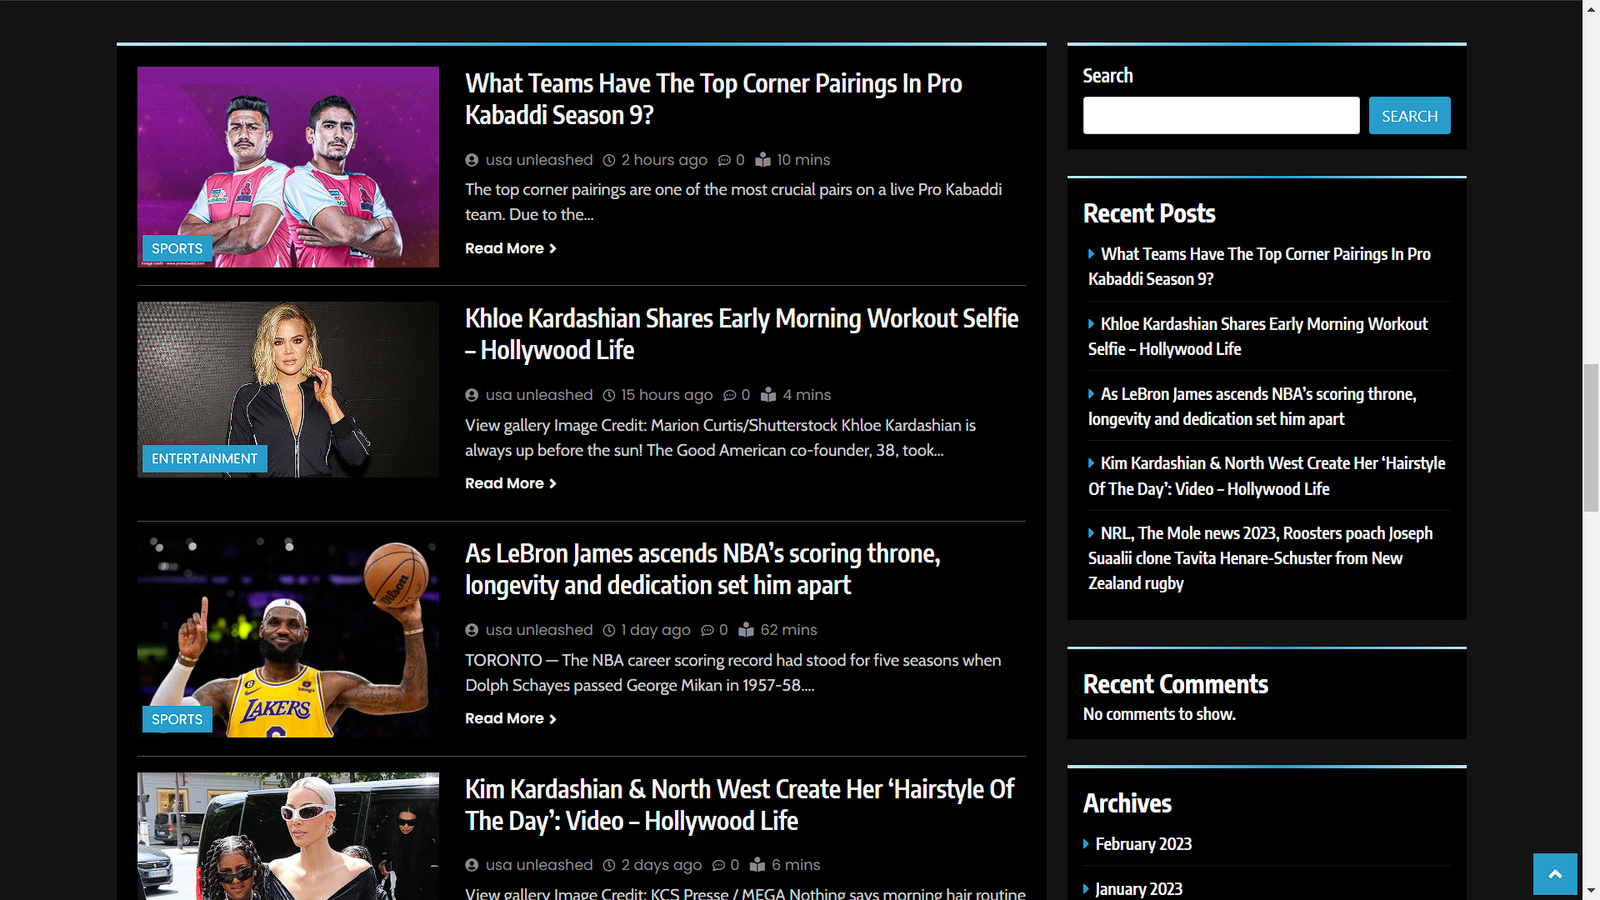The image size is (1600, 900).
Task: Click '62 mins' reading time text
Action: (x=789, y=630)
